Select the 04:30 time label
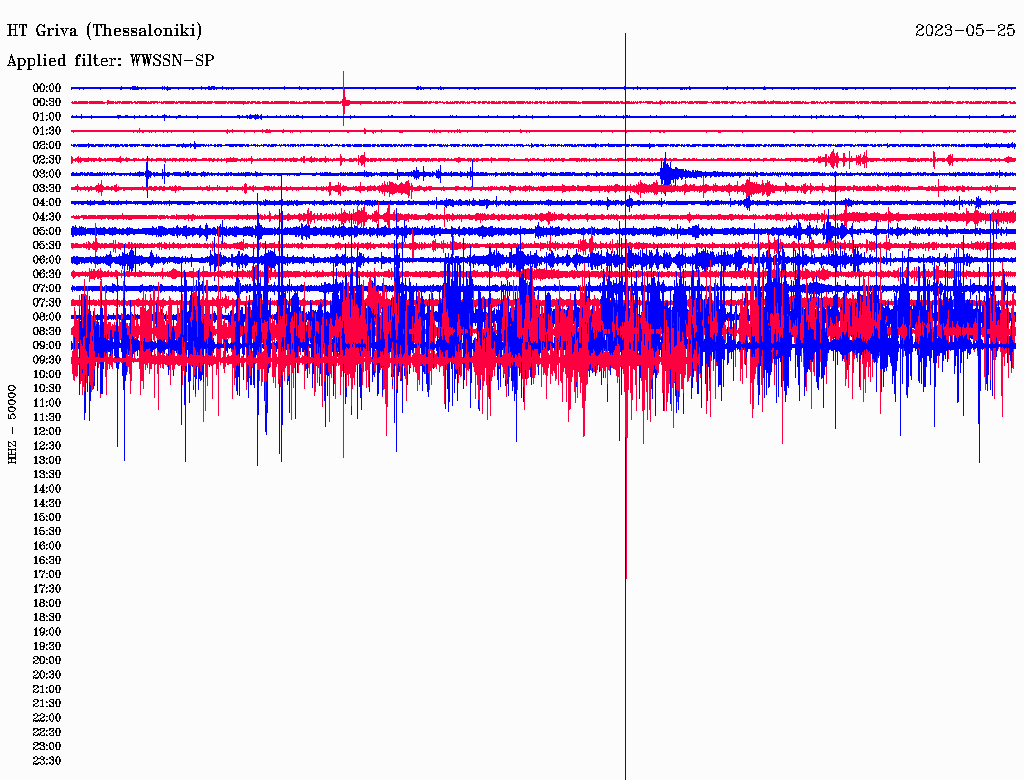Screen dimensions: 1024x780 pos(47,217)
